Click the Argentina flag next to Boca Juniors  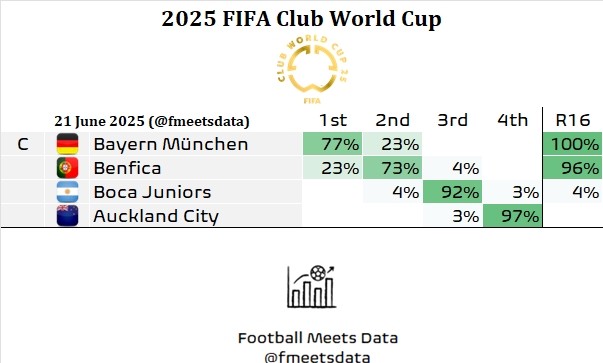[x=67, y=191]
